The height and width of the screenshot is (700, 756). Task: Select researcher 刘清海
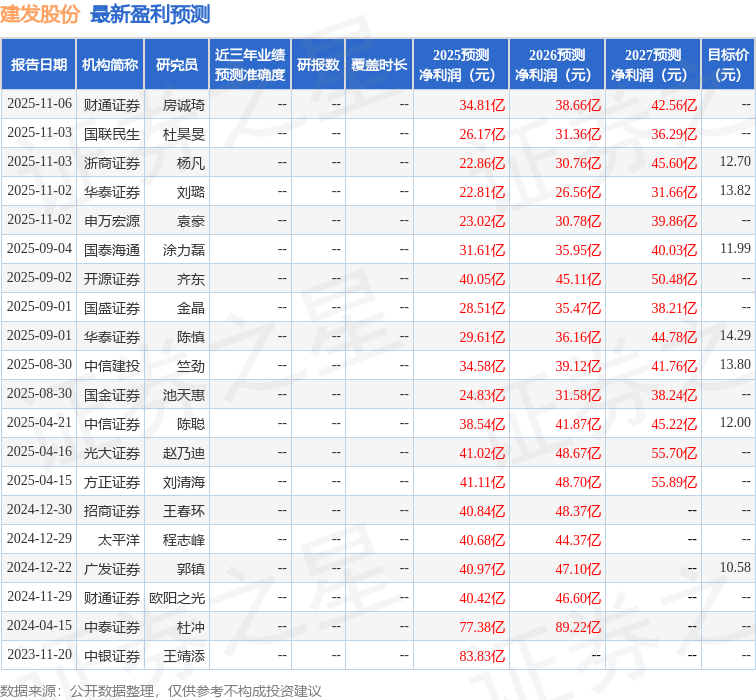pos(184,482)
